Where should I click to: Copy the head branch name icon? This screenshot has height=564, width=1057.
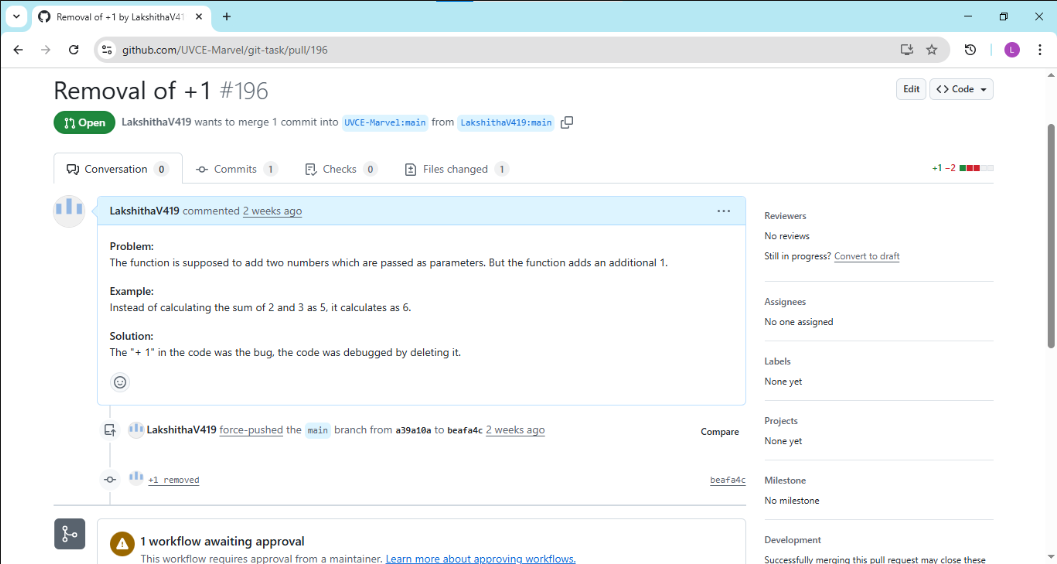click(x=567, y=122)
